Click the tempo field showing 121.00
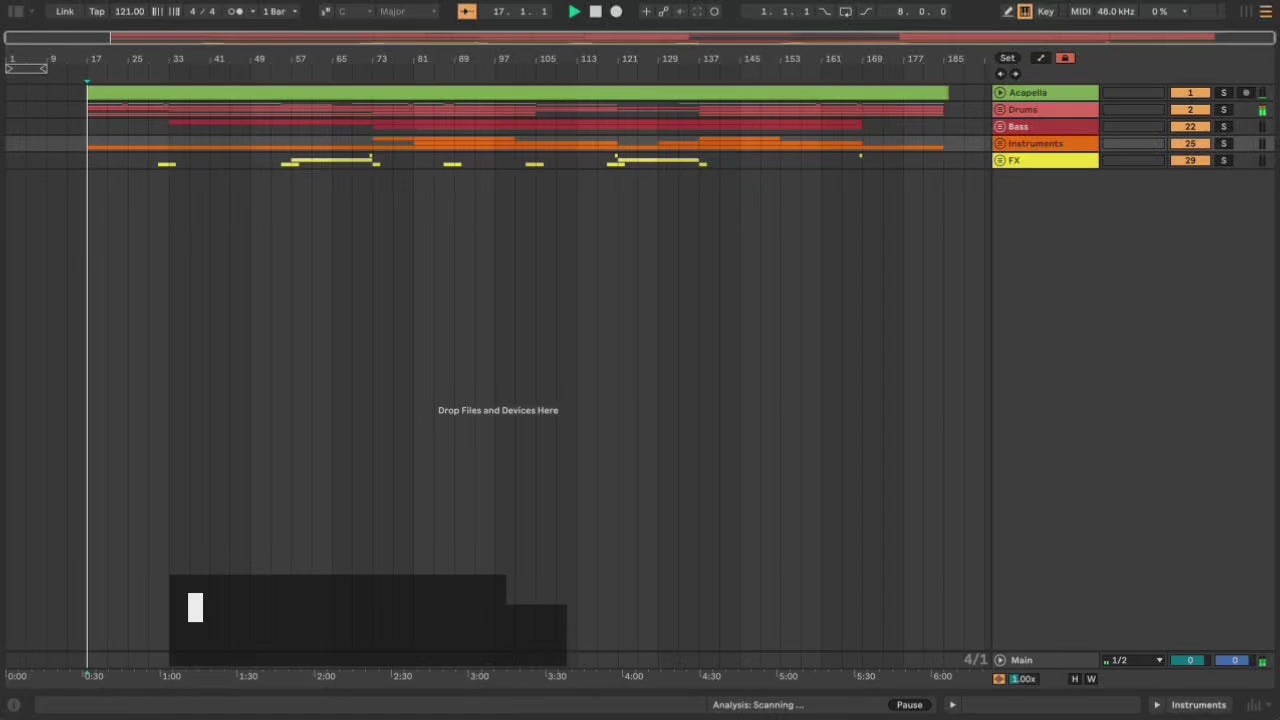1280x720 pixels. click(129, 12)
